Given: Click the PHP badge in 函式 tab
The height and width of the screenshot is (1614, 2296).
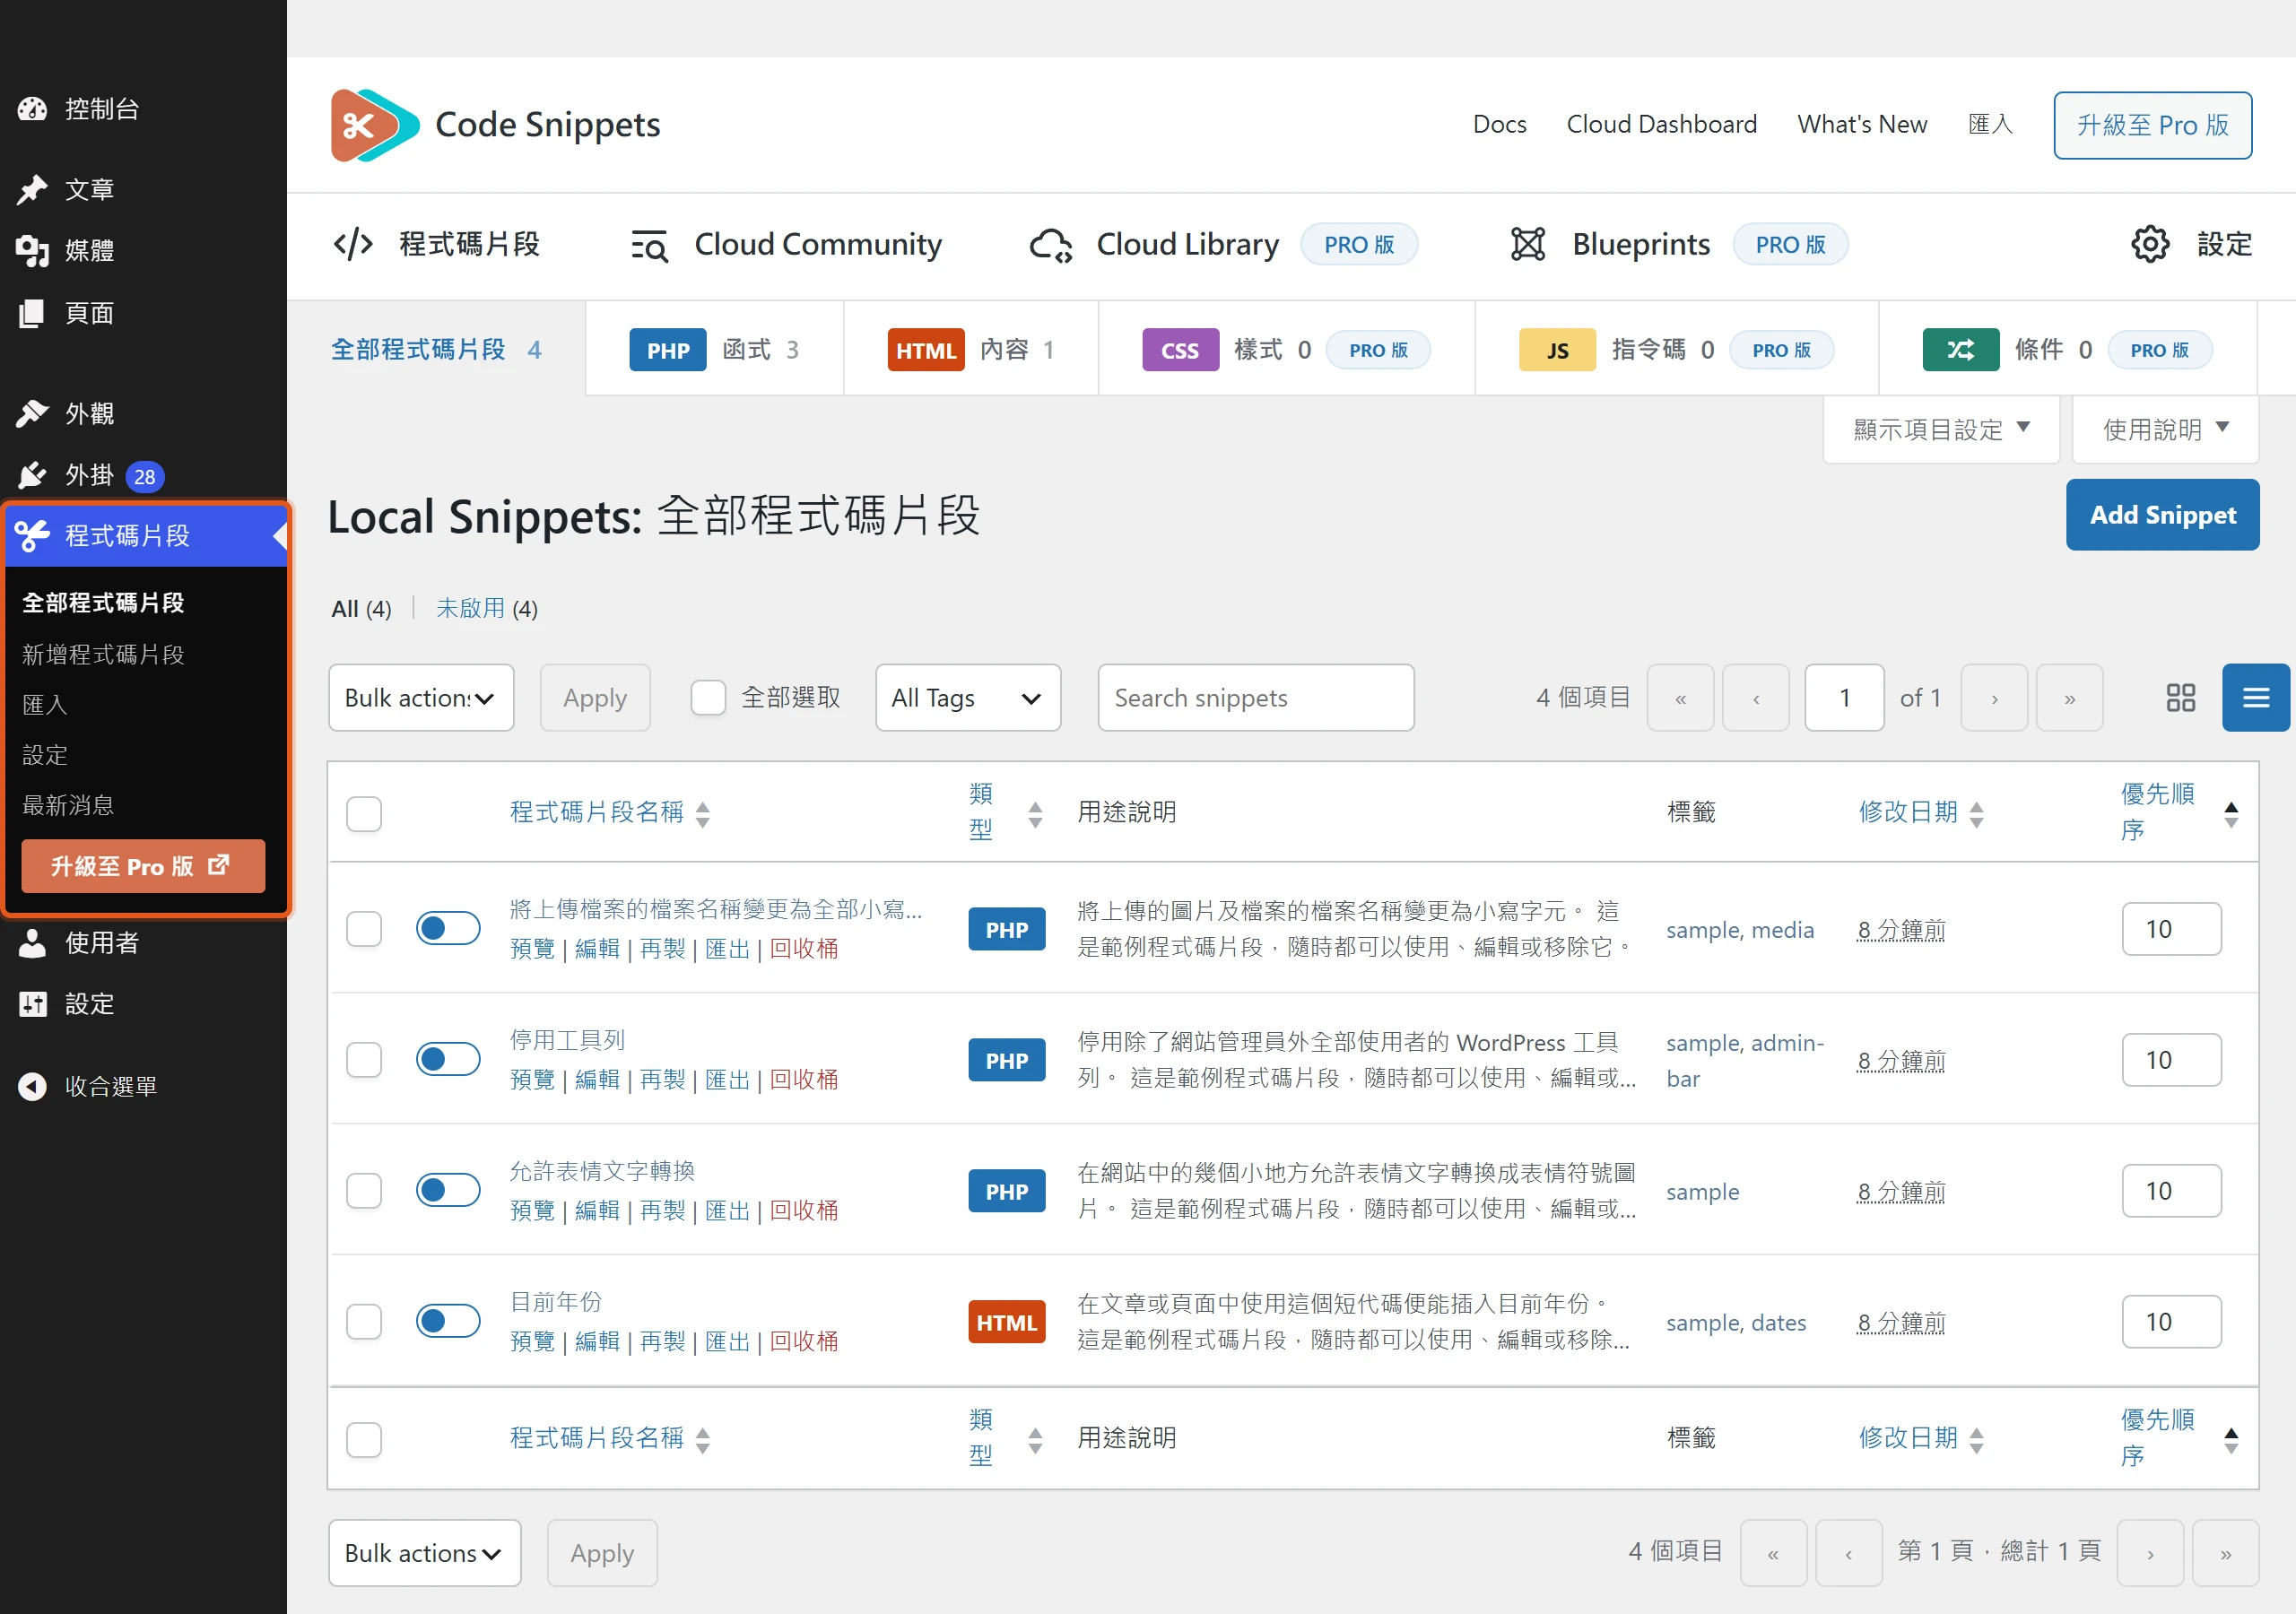Looking at the screenshot, I should pyautogui.click(x=668, y=350).
